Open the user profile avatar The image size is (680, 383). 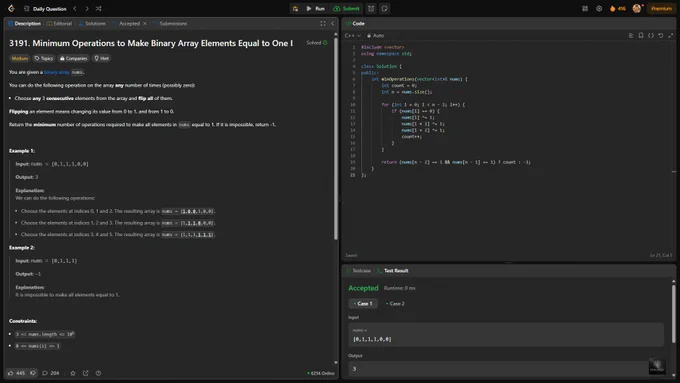coord(637,8)
